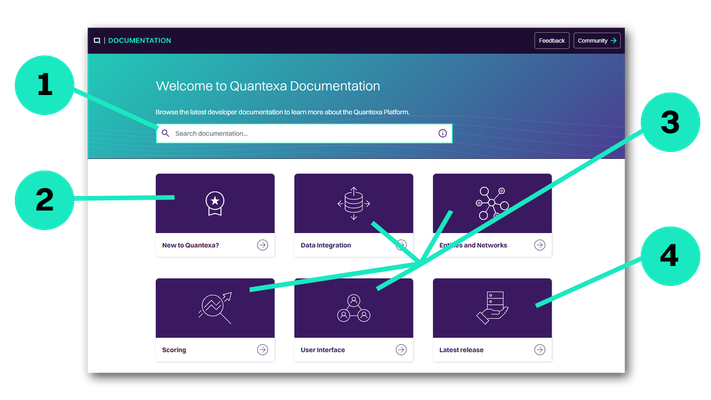Click the hand holding server icon
This screenshot has height=400, width=711.
[x=492, y=308]
